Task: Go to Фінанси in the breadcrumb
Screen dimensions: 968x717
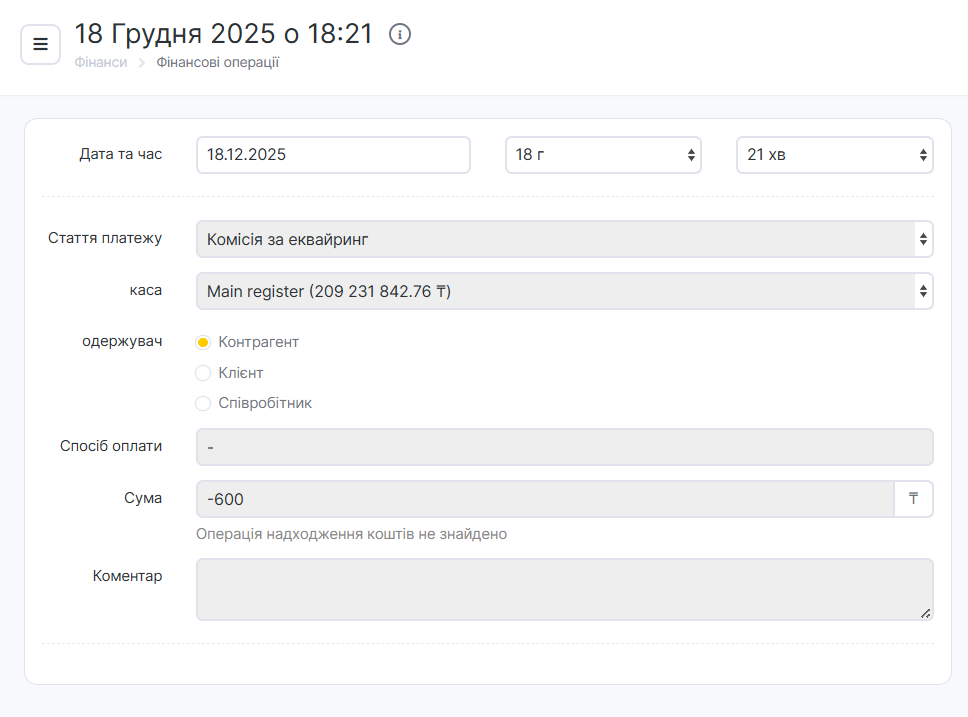Action: (100, 63)
